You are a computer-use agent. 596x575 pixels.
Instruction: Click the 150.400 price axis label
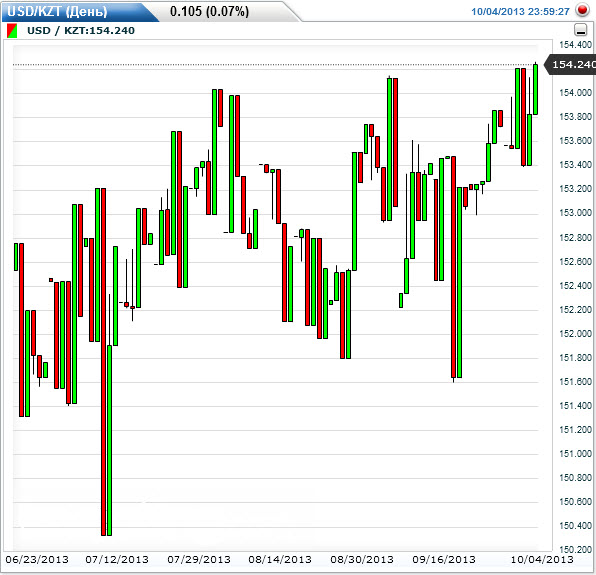[x=575, y=526]
